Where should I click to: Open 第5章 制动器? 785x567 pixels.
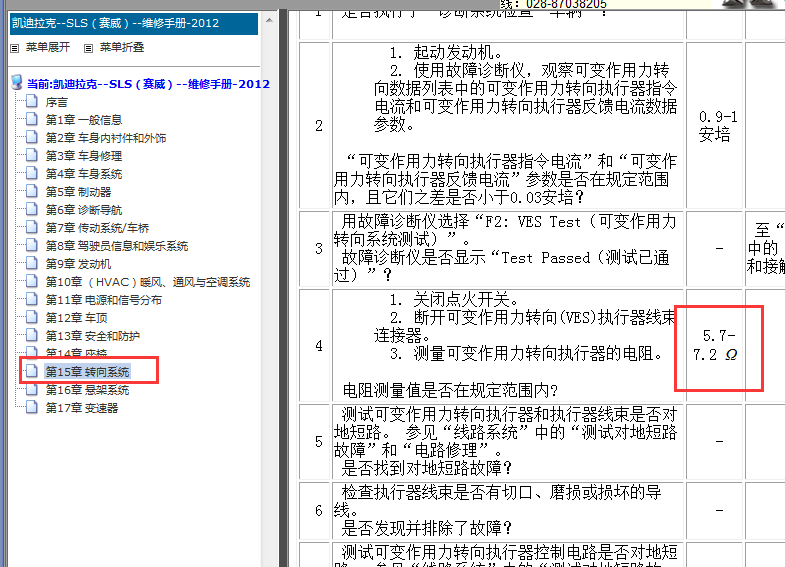pyautogui.click(x=79, y=192)
